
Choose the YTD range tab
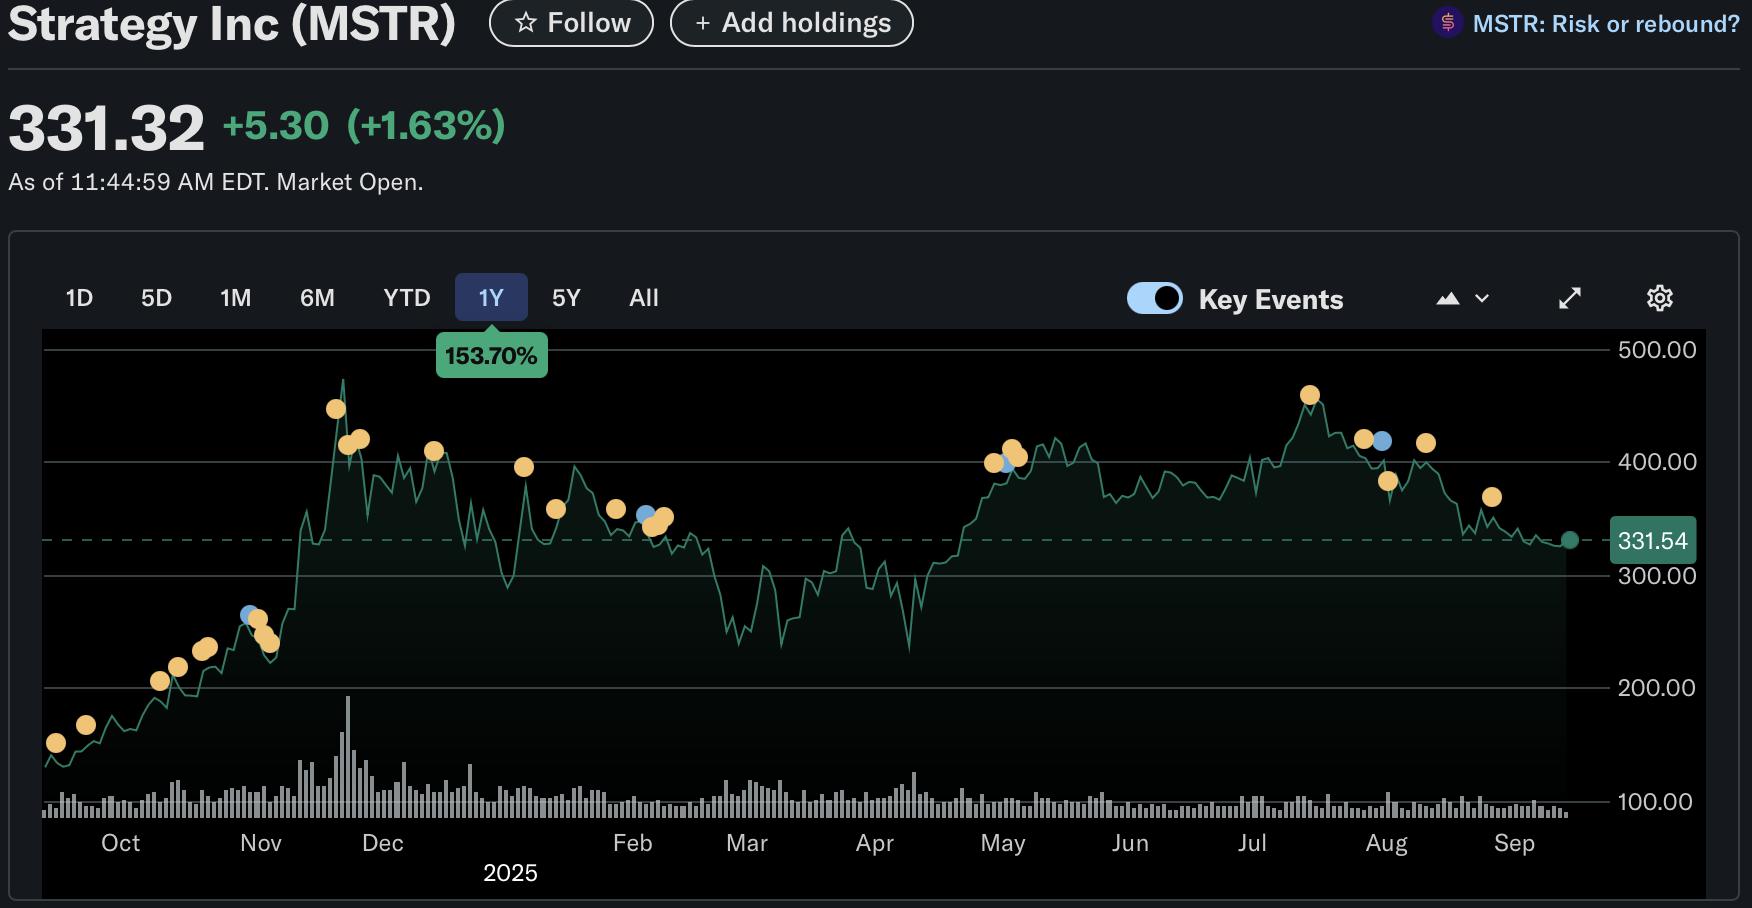tap(407, 298)
